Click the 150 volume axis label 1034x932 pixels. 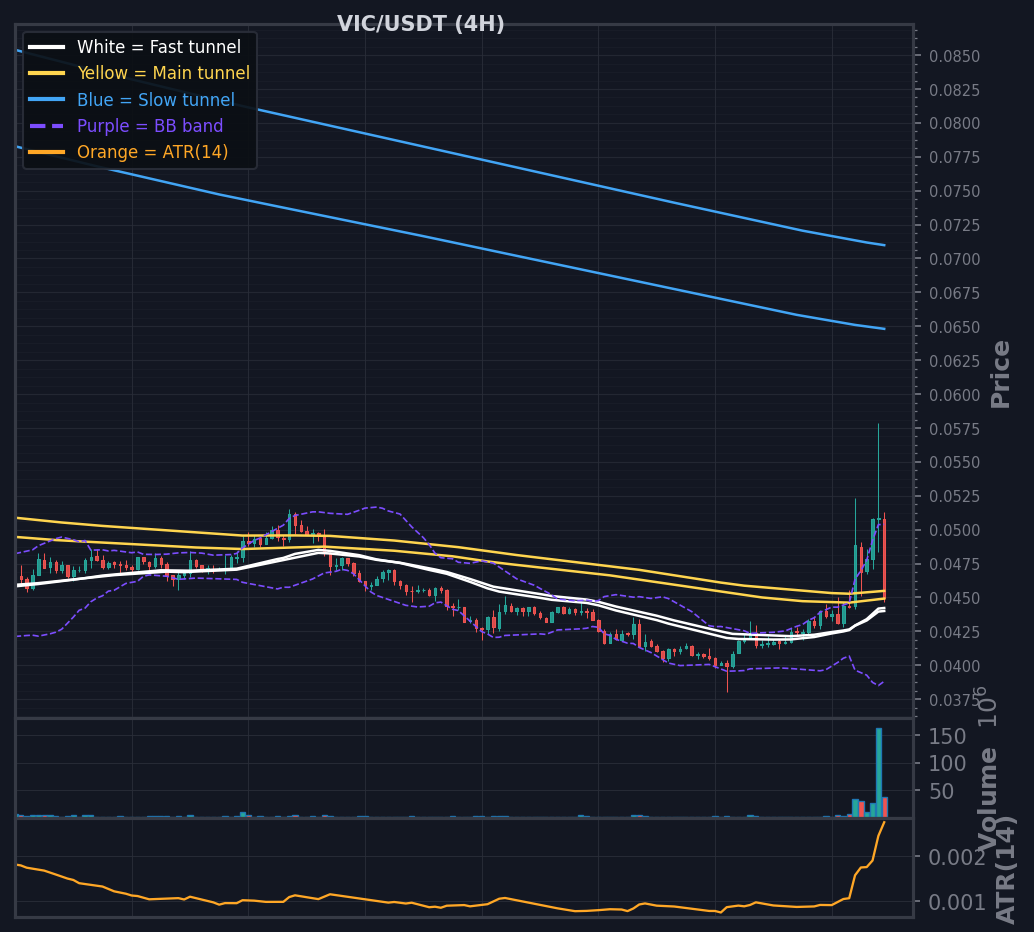pos(947,736)
